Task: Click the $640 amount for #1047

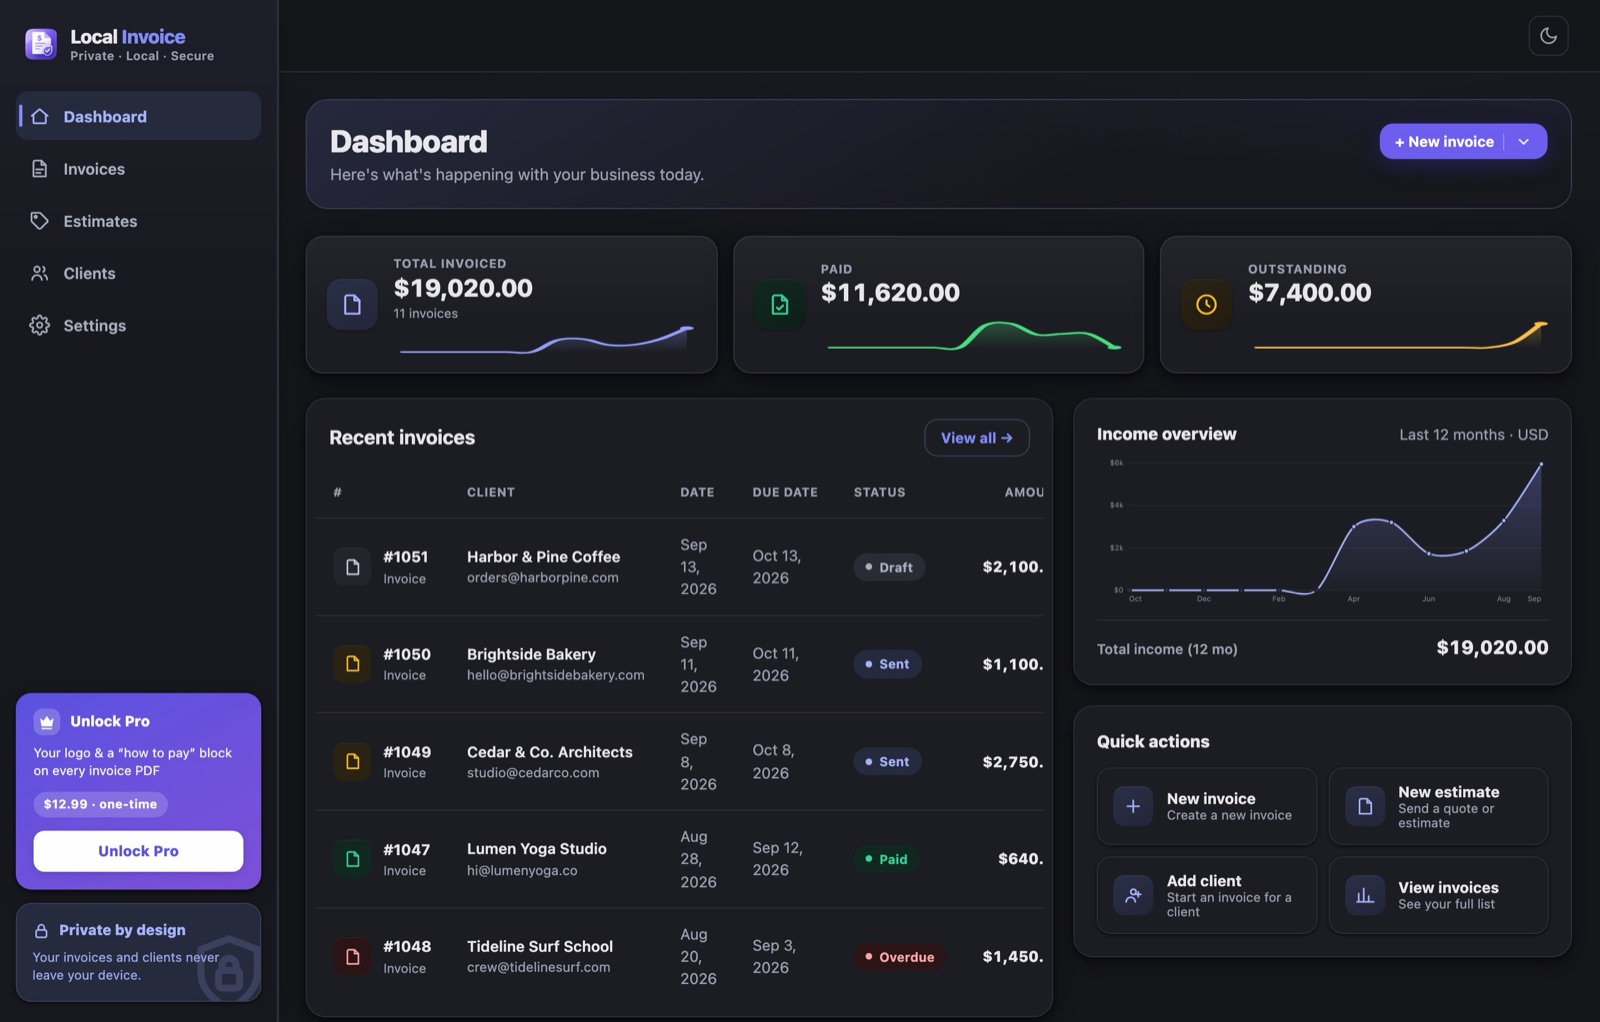Action: (x=1020, y=859)
